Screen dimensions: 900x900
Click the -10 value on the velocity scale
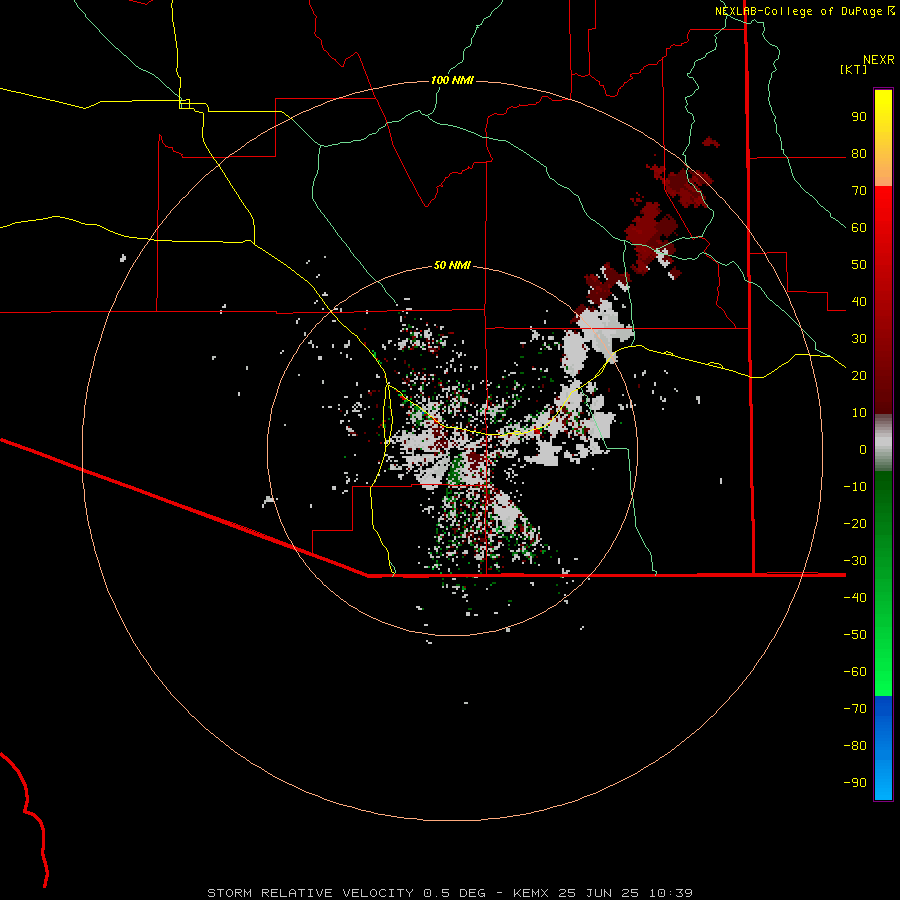855,487
